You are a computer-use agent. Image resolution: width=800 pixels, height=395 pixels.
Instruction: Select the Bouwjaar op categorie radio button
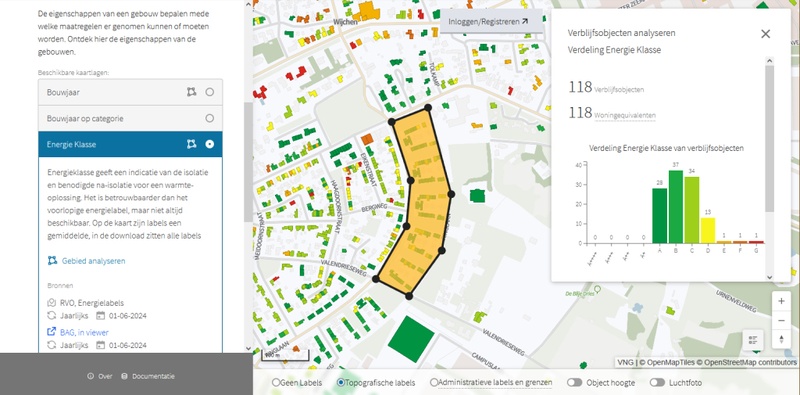tap(210, 118)
